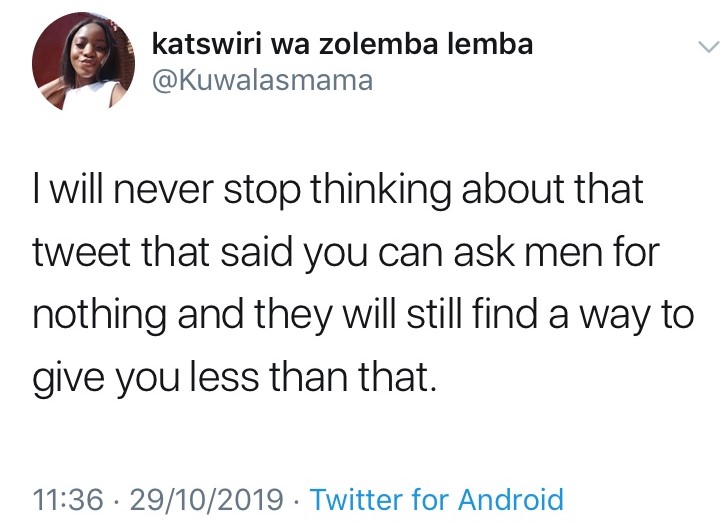
Task: Open katswiri wa zolemba lemba's profile name
Action: click(x=342, y=44)
